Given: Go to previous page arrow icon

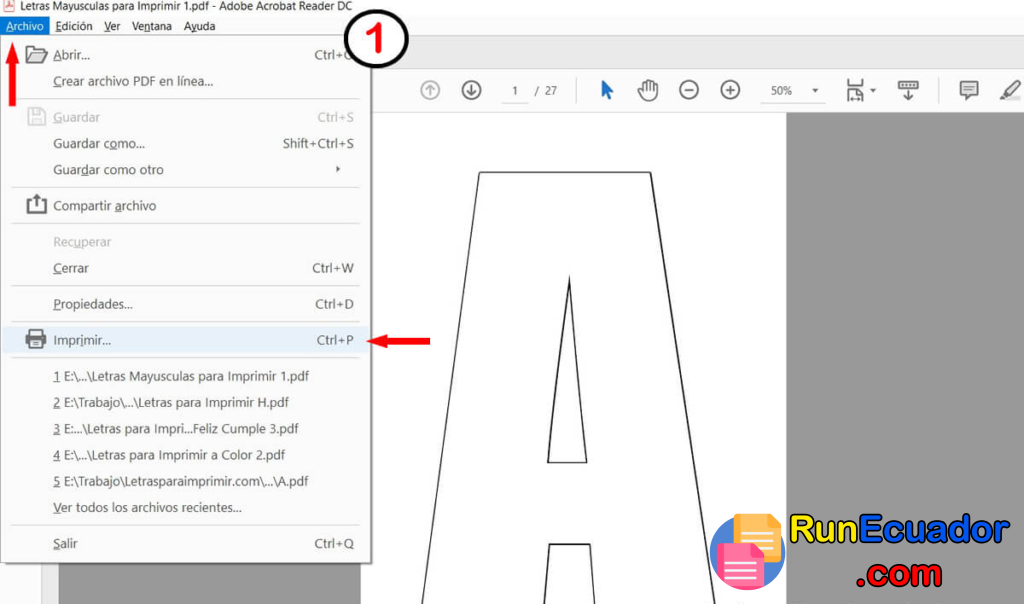Looking at the screenshot, I should tap(430, 90).
